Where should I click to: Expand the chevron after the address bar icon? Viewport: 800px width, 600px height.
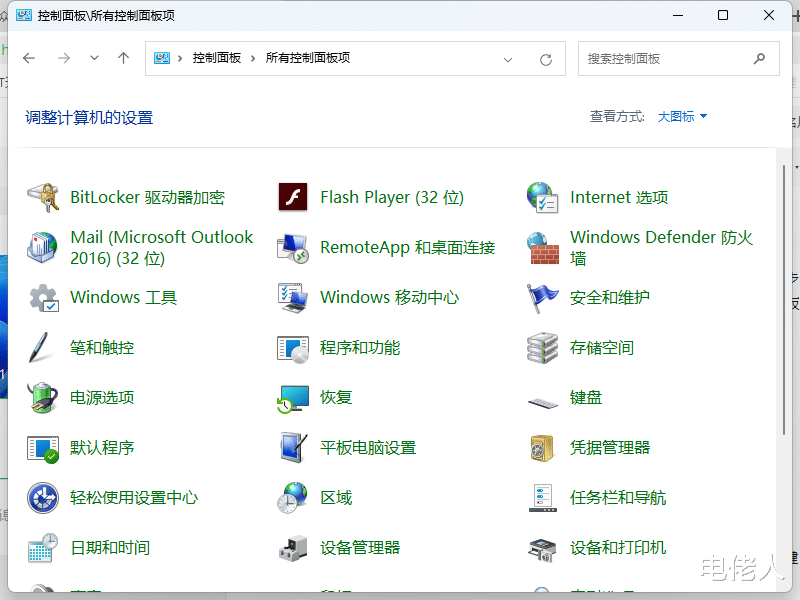pyautogui.click(x=180, y=59)
